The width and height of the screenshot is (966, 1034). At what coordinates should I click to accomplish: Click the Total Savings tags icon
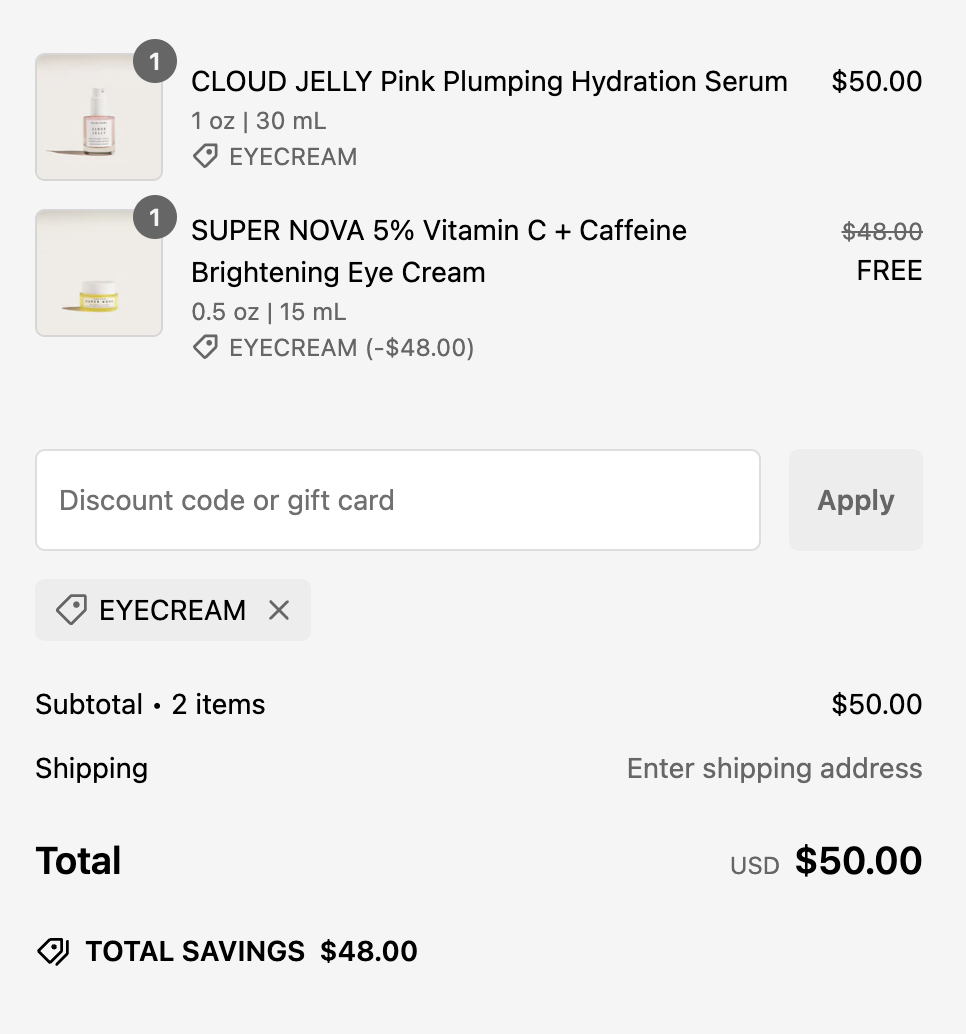click(x=53, y=952)
